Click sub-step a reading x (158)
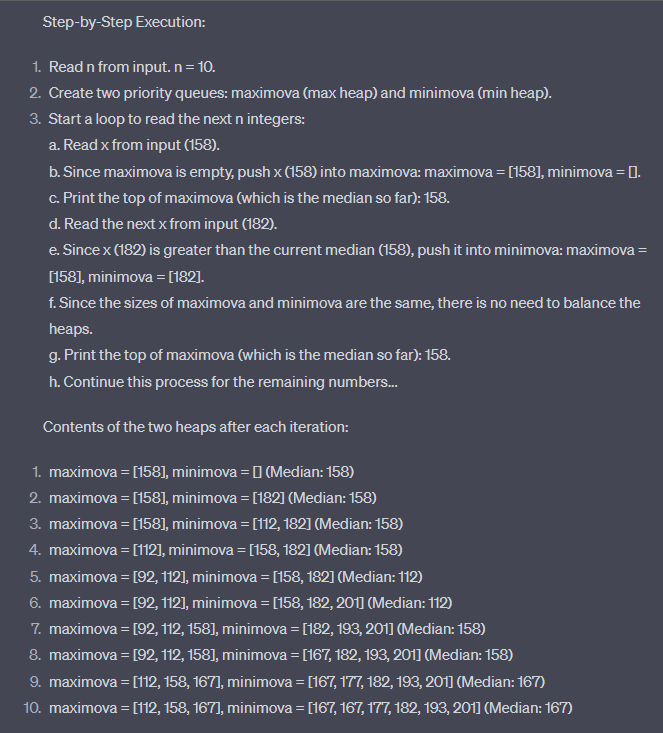Image resolution: width=663 pixels, height=733 pixels. click(133, 145)
